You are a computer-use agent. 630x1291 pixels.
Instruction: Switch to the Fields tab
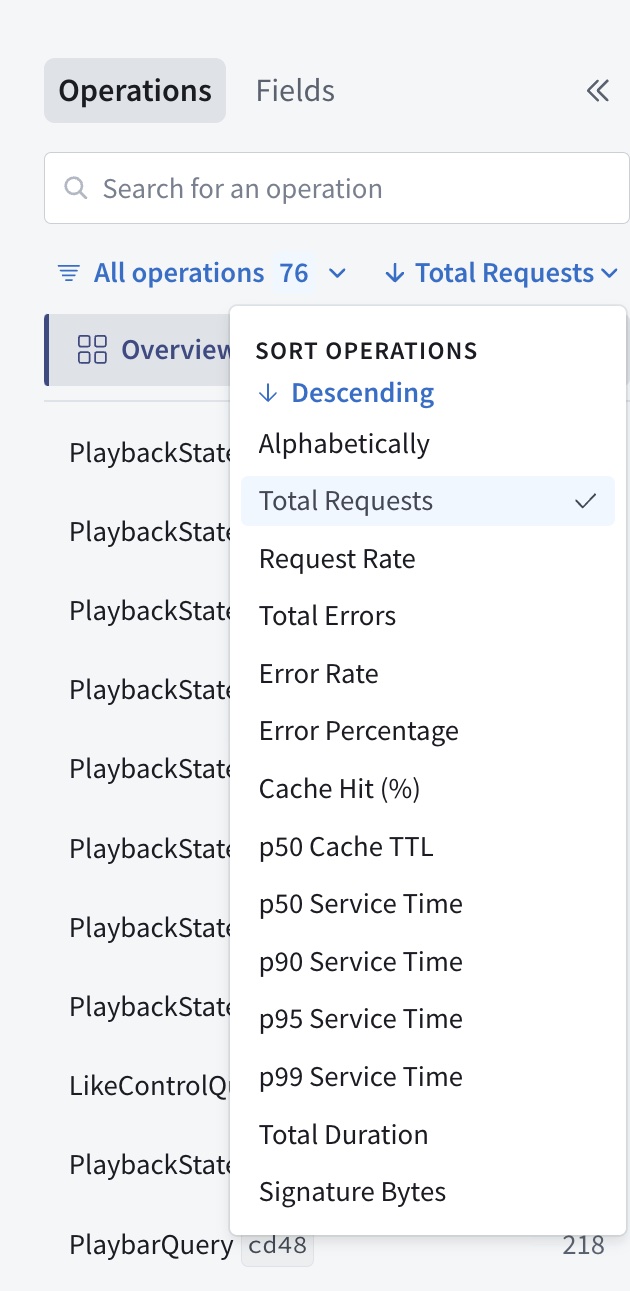pyautogui.click(x=295, y=91)
